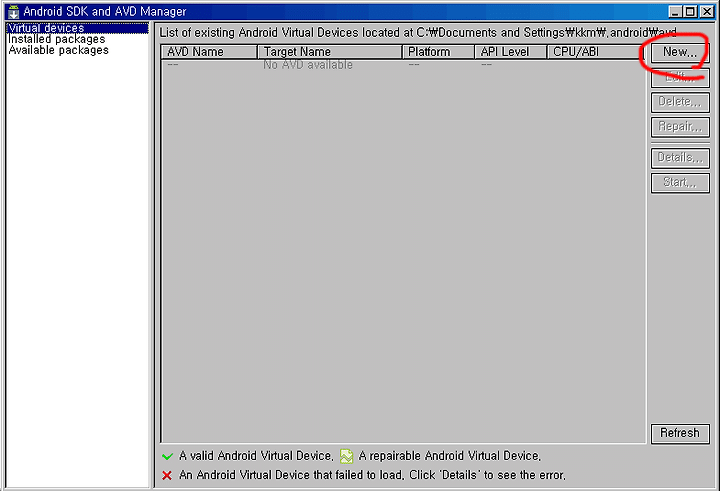Click the Details... button
Image resolution: width=720 pixels, height=491 pixels.
coord(680,158)
